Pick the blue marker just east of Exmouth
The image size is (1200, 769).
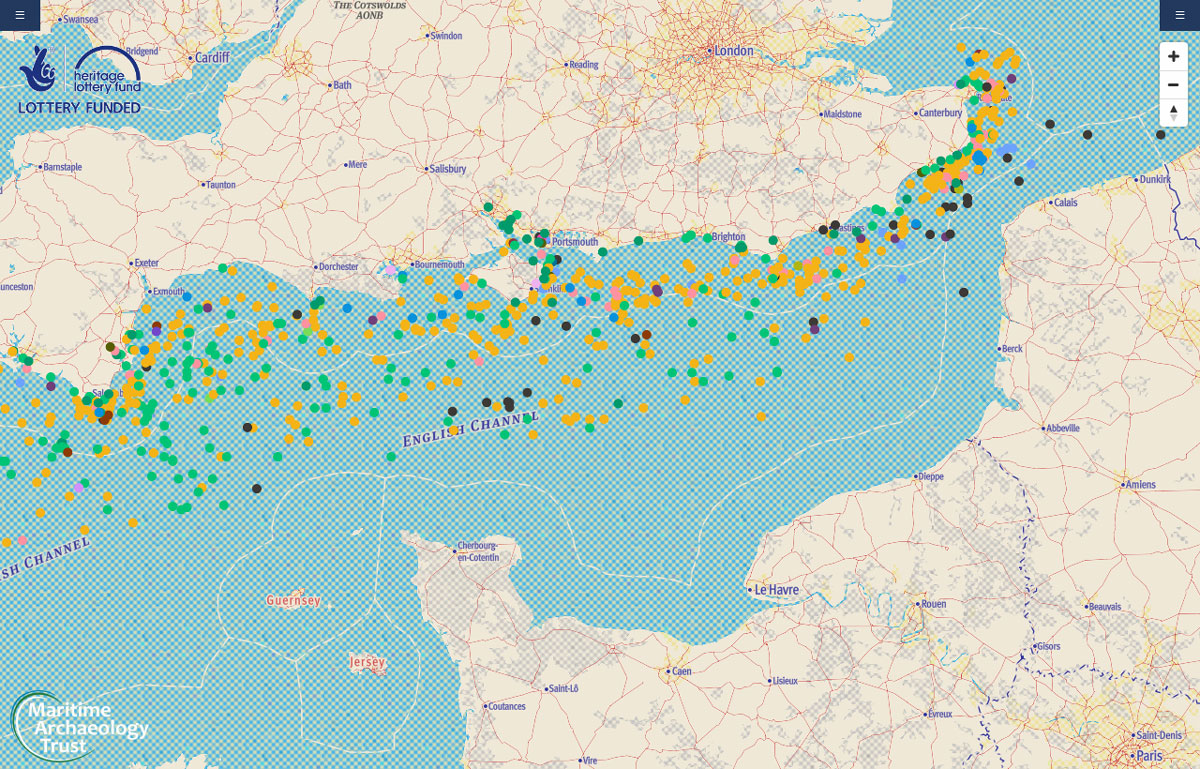187,297
